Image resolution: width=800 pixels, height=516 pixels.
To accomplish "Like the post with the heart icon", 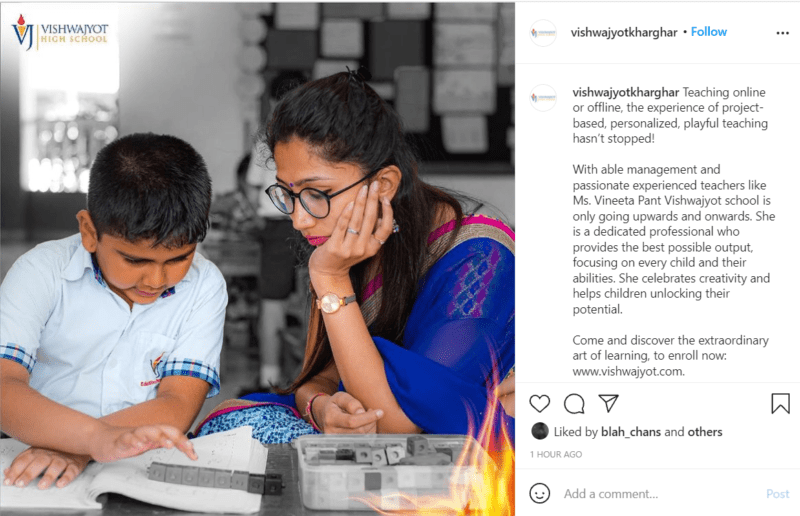I will (539, 404).
